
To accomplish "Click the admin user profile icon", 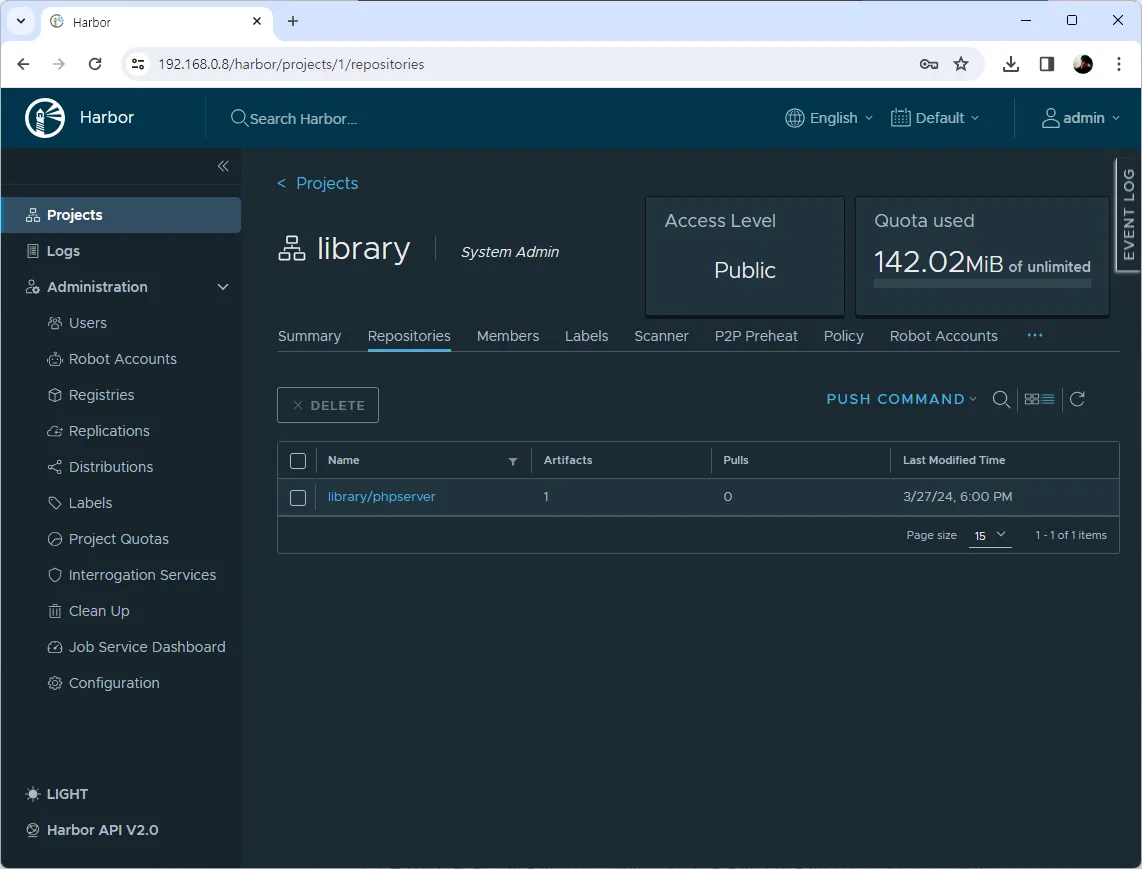I will click(x=1050, y=118).
